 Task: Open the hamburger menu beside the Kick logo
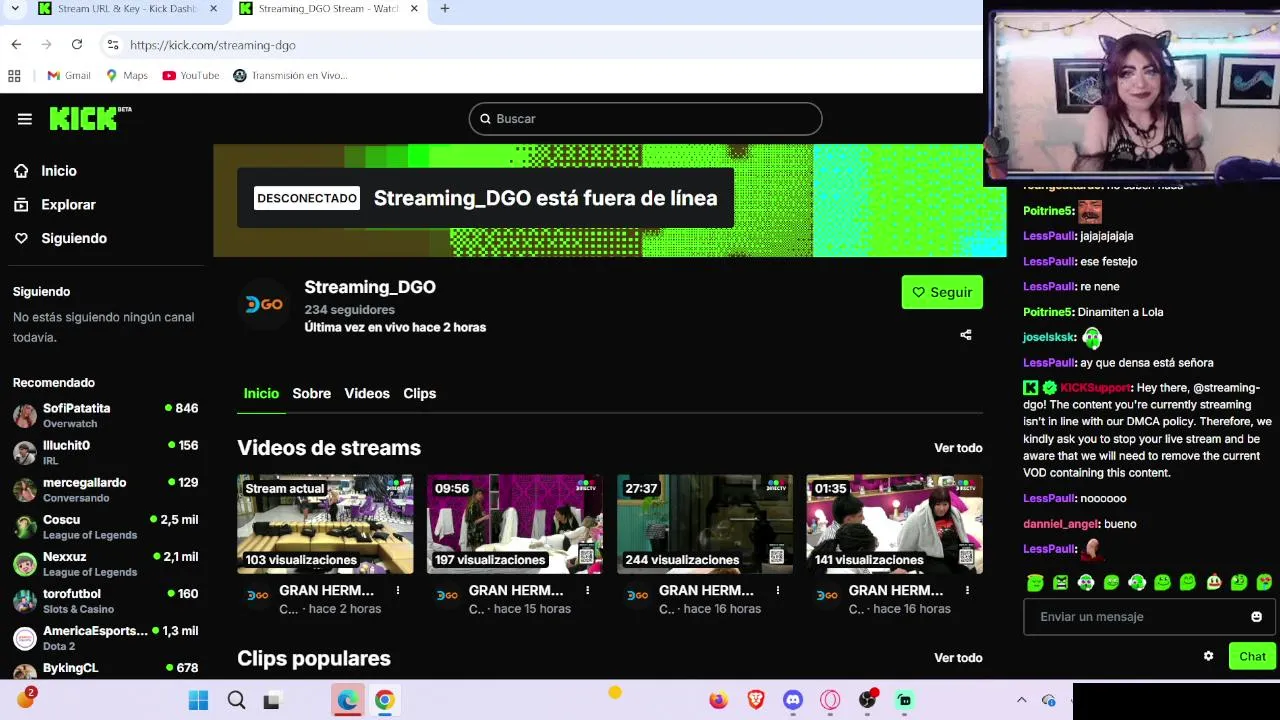click(25, 119)
